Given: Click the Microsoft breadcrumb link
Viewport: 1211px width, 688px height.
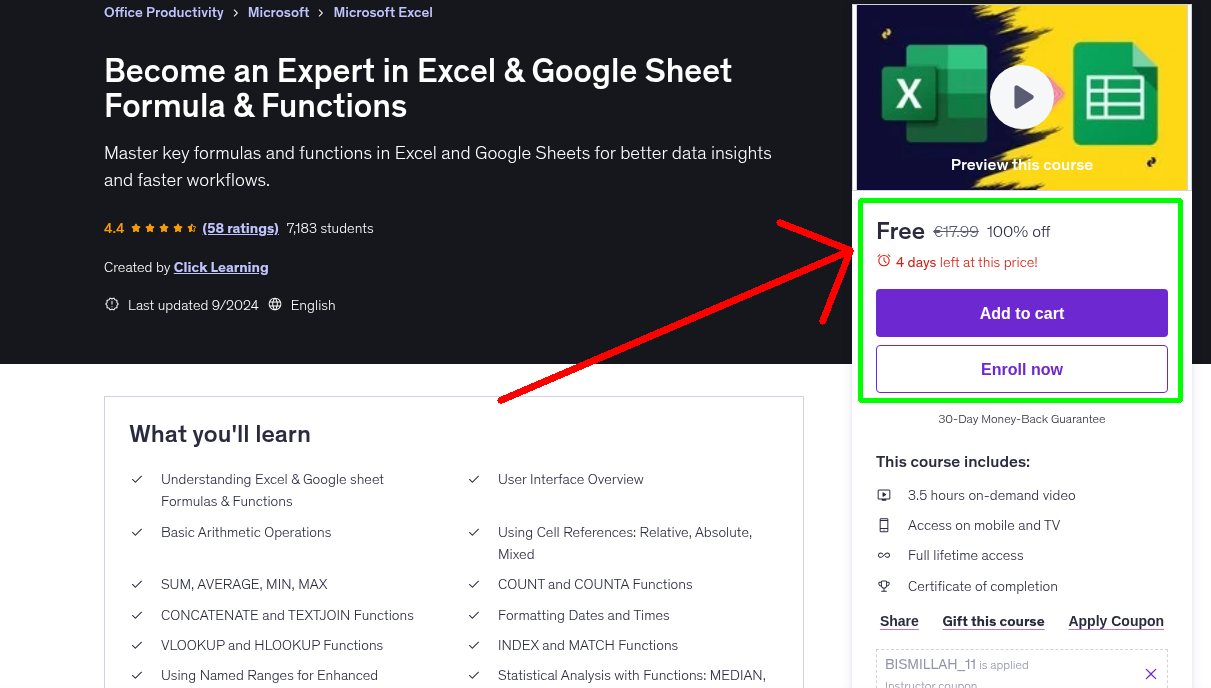Looking at the screenshot, I should [278, 12].
